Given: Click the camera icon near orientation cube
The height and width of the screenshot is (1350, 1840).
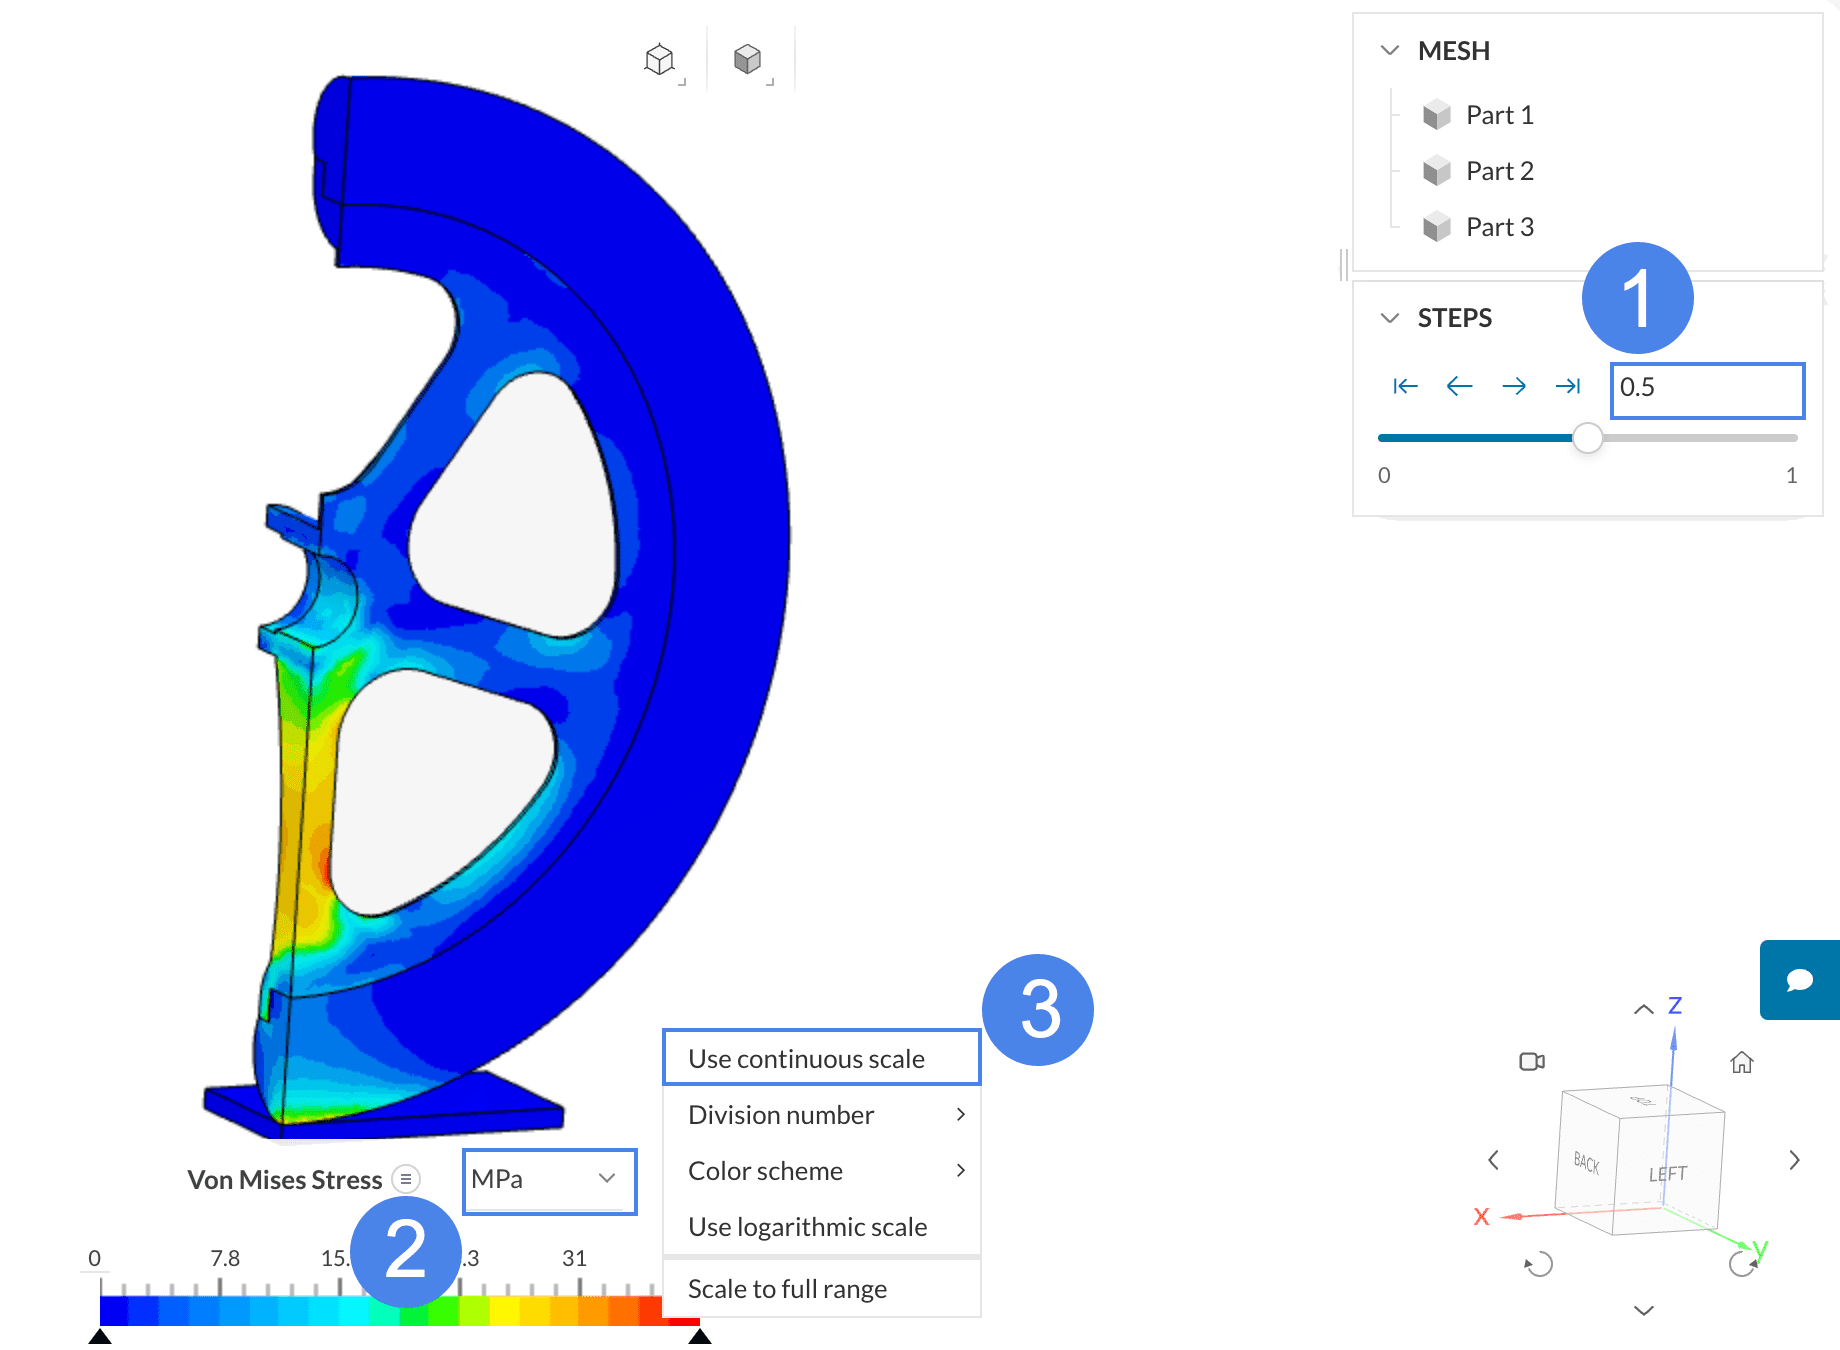Looking at the screenshot, I should tap(1531, 1061).
